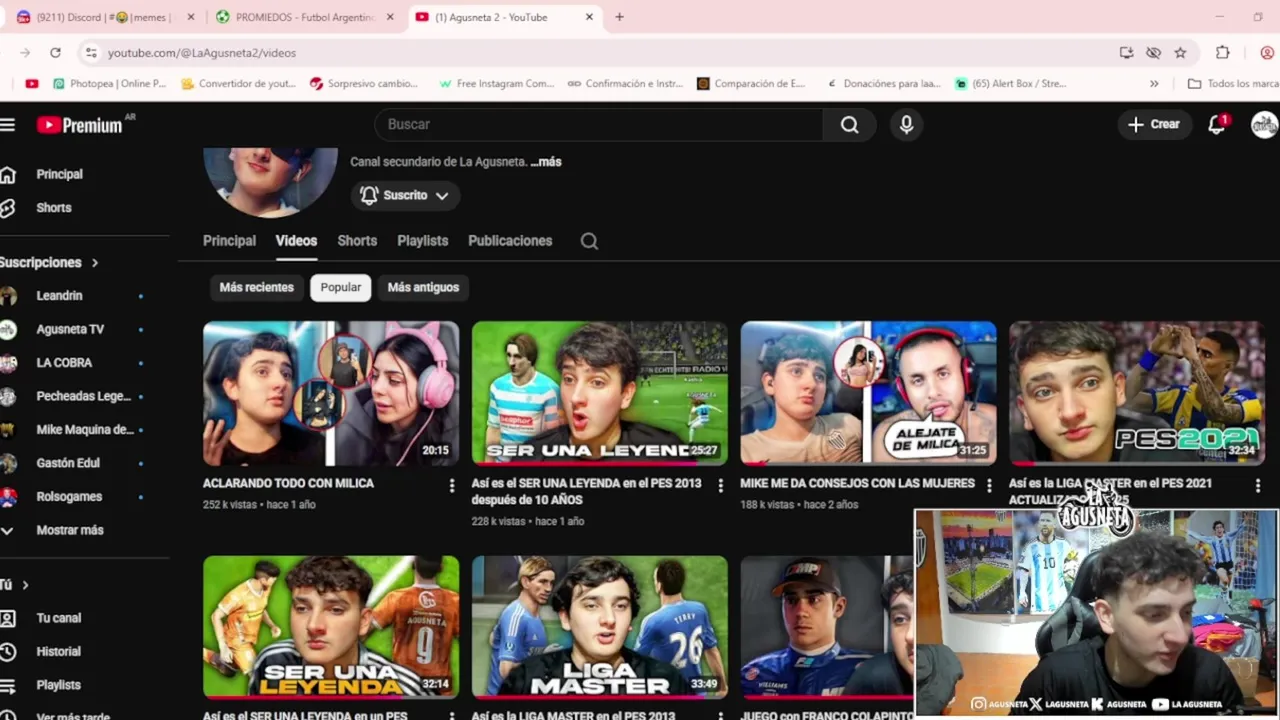
Task: Open Agusneta TV subscription
Action: (x=70, y=329)
